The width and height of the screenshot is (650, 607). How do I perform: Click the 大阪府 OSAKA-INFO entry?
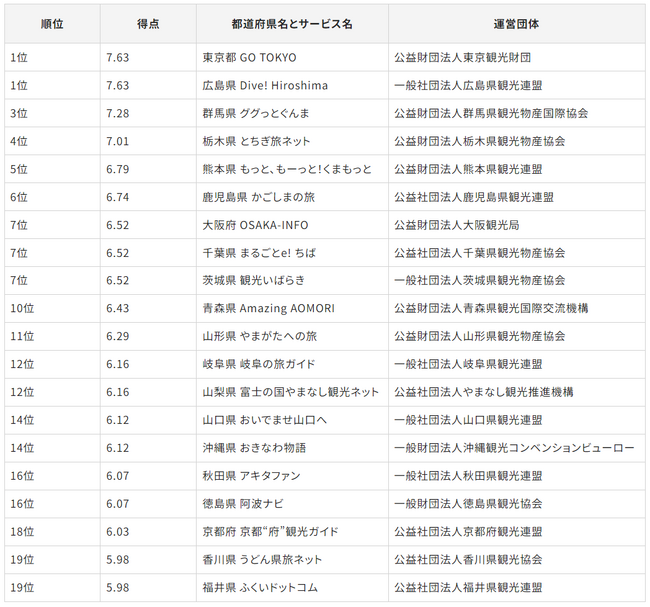[258, 226]
